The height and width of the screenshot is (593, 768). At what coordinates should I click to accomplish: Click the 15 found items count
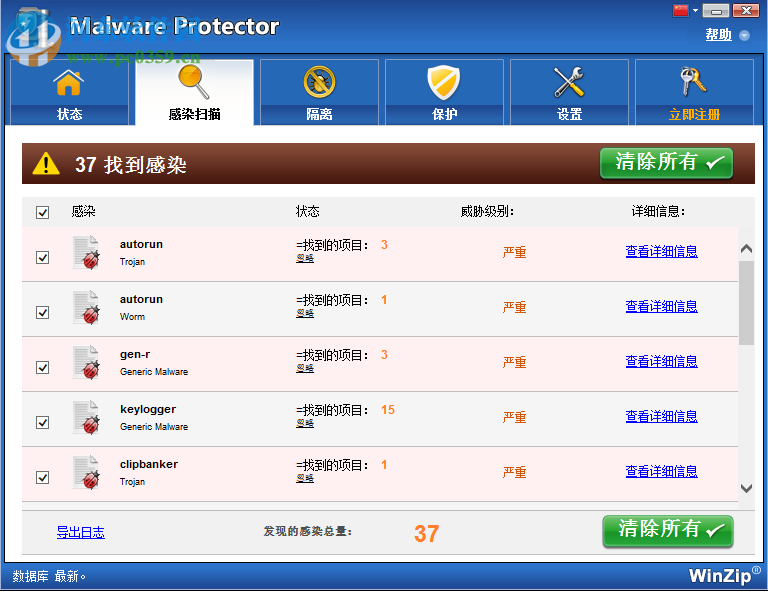click(388, 410)
